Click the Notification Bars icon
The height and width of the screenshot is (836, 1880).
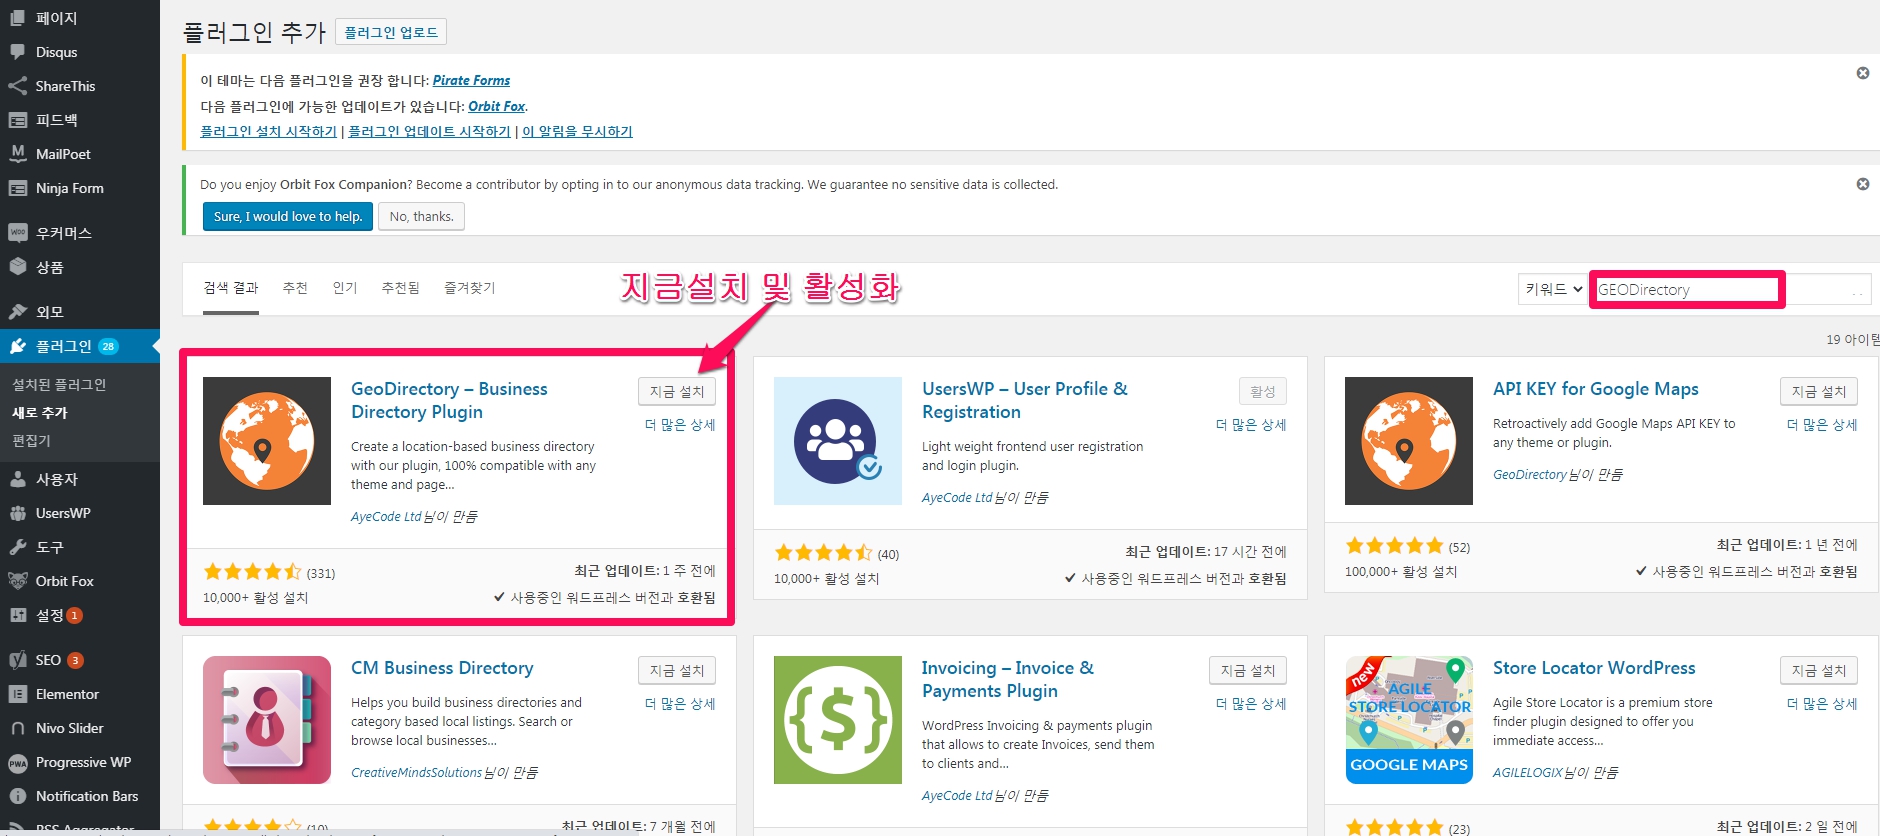17,796
